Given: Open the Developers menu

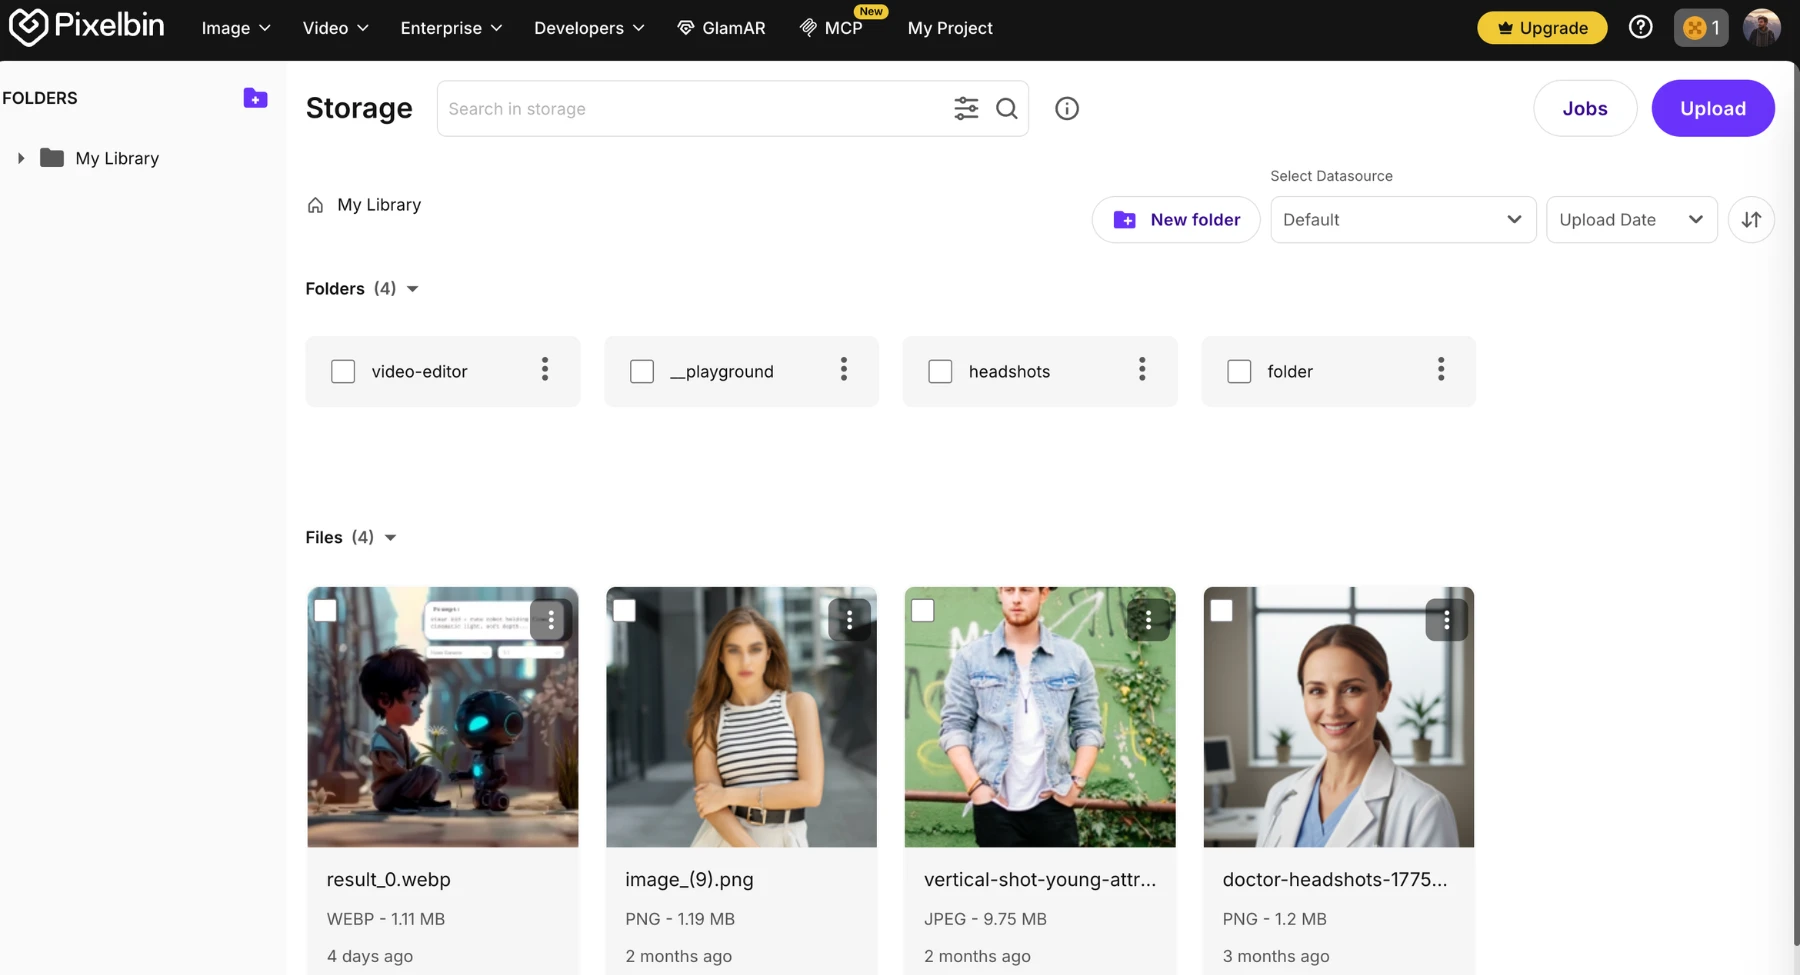Looking at the screenshot, I should point(589,28).
